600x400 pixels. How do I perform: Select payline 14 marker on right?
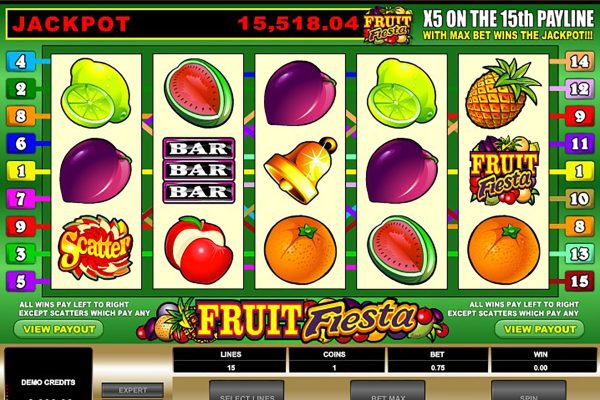point(579,61)
